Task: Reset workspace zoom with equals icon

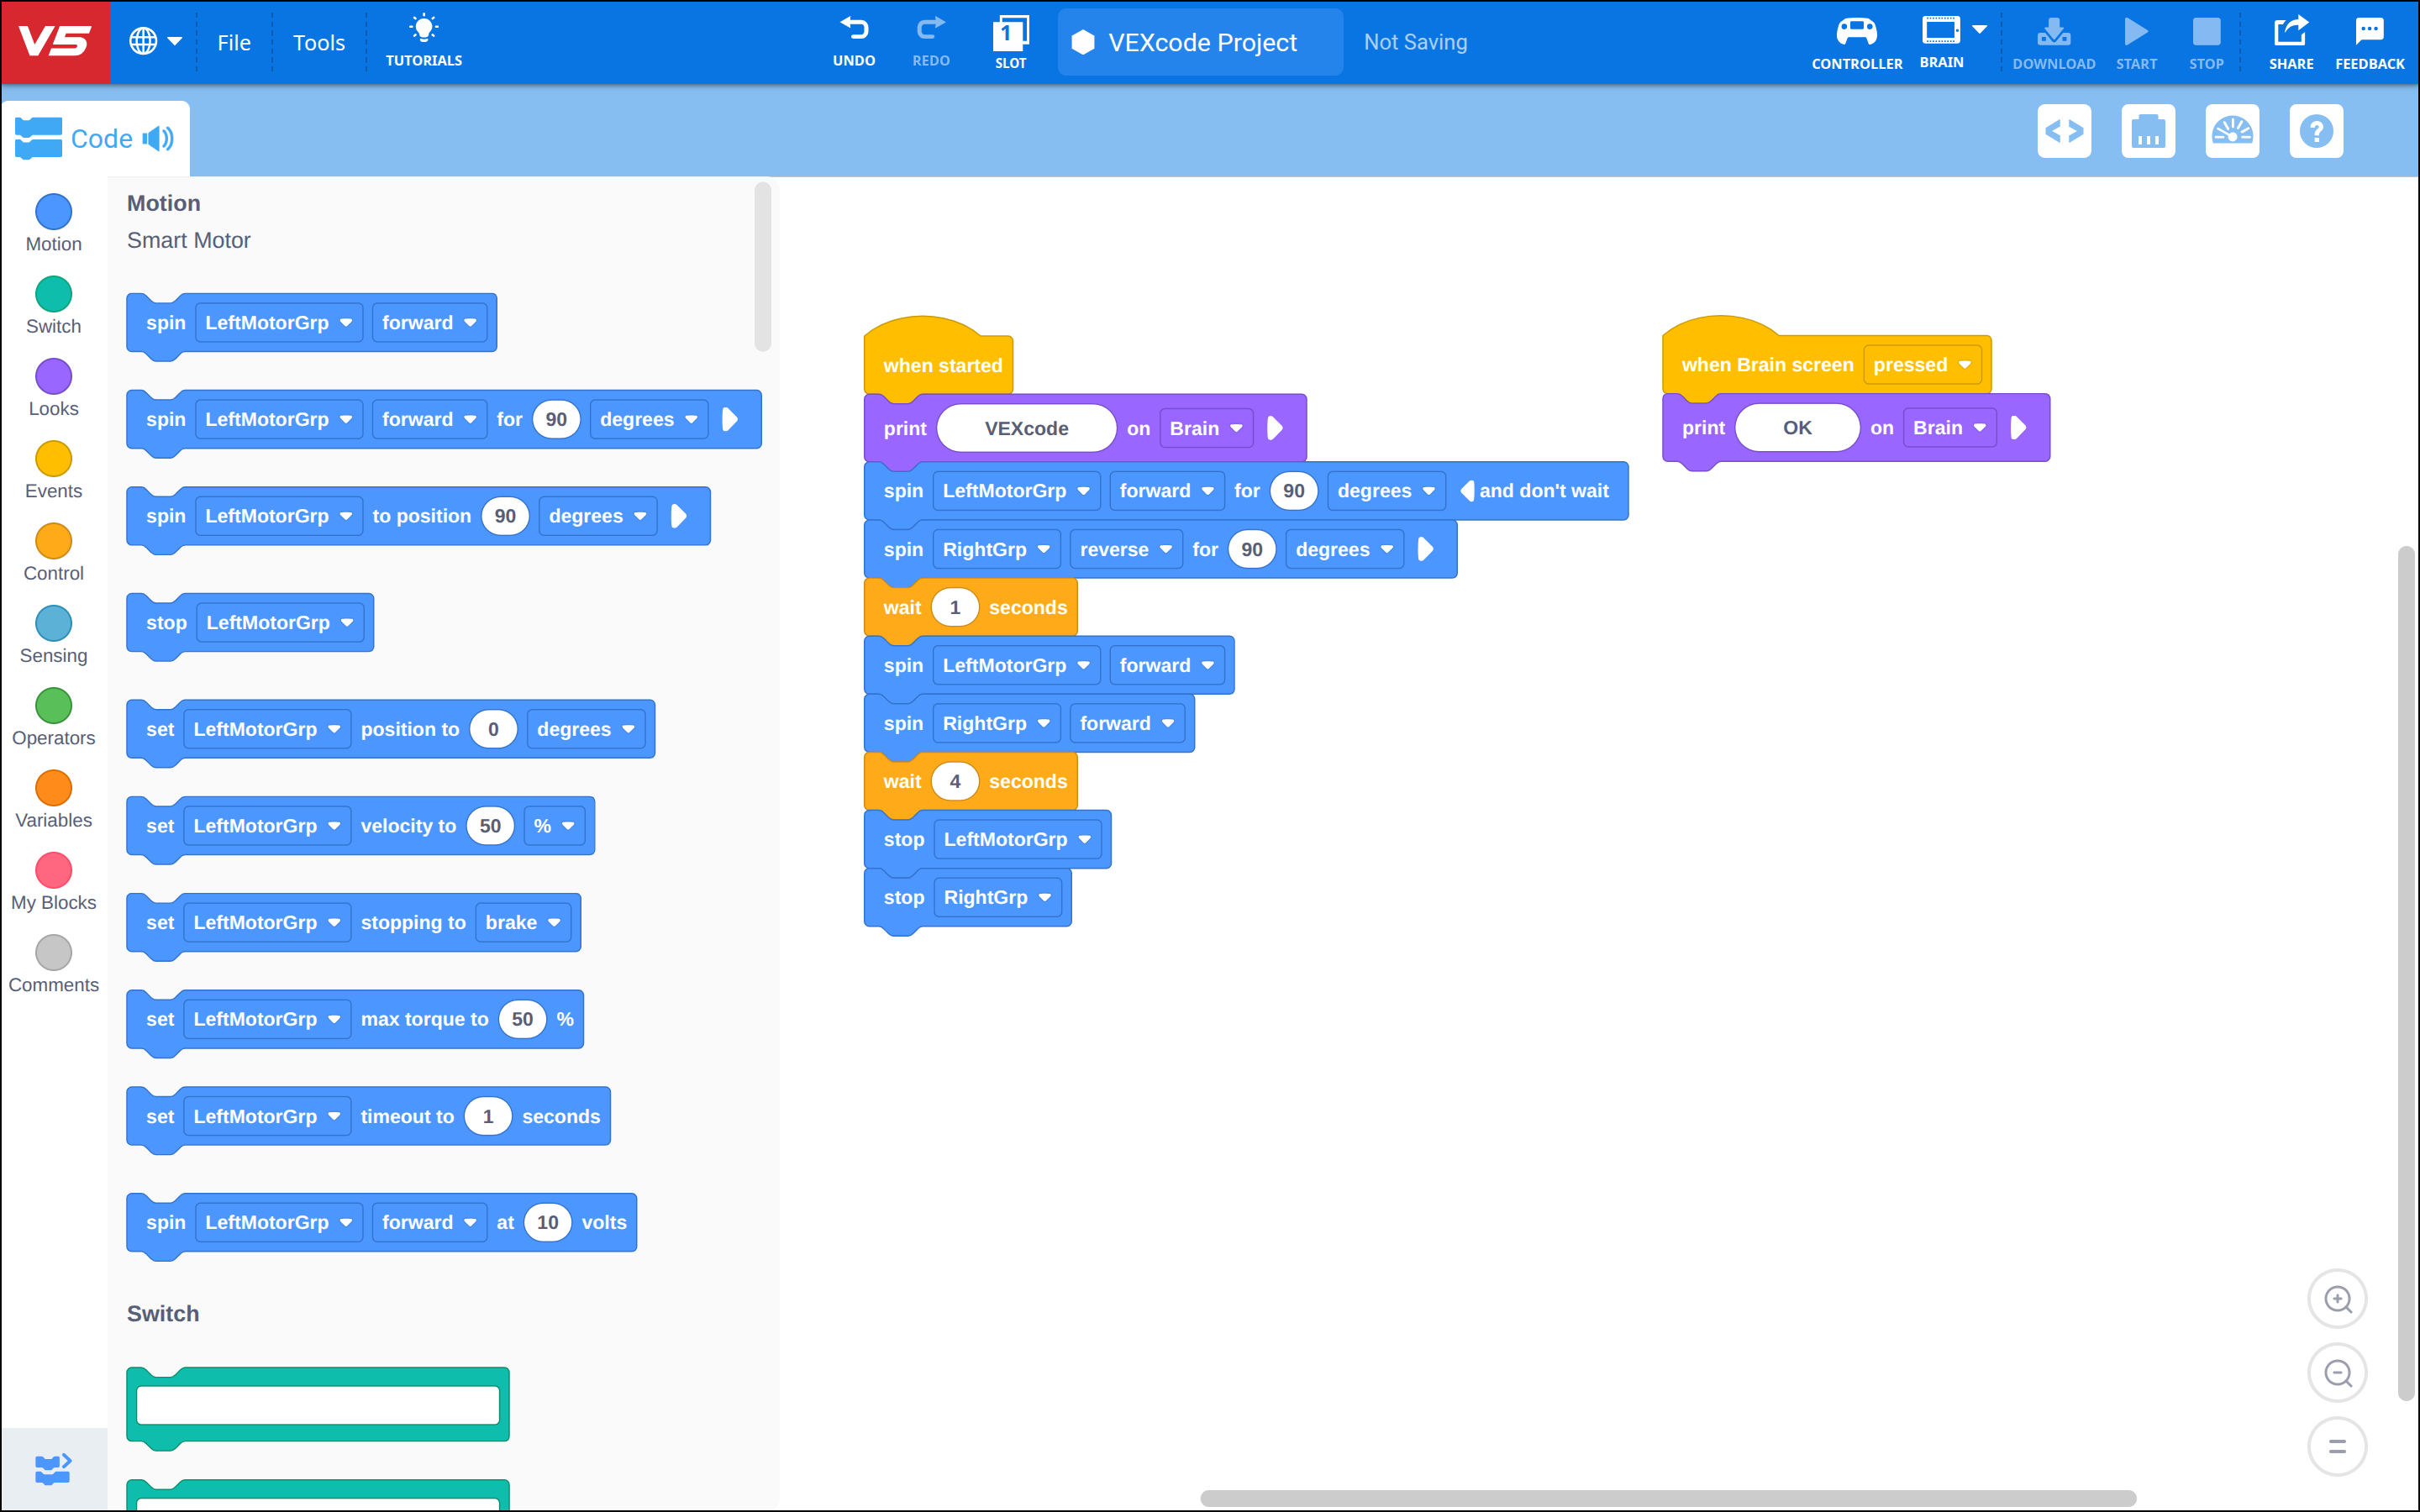Action: tap(2337, 1446)
